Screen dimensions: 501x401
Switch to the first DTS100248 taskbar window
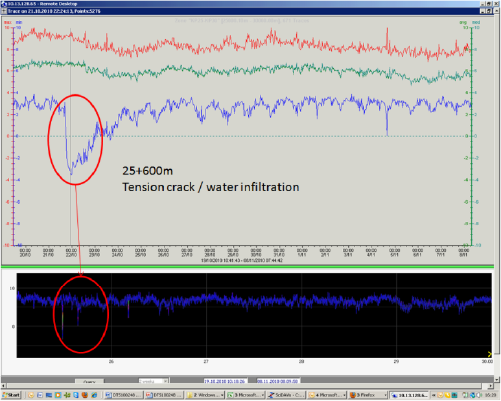124,395
